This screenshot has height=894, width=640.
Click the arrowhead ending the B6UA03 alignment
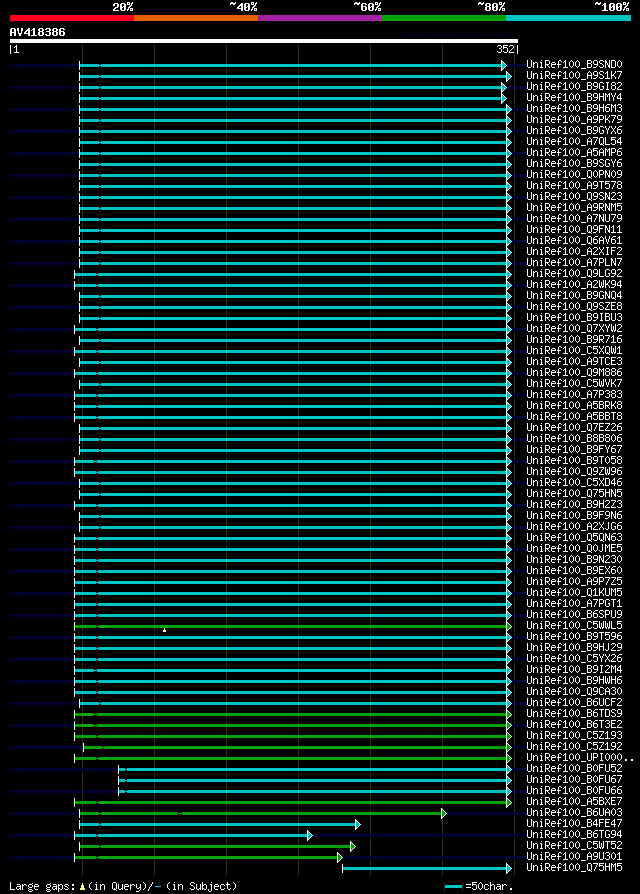(x=444, y=814)
